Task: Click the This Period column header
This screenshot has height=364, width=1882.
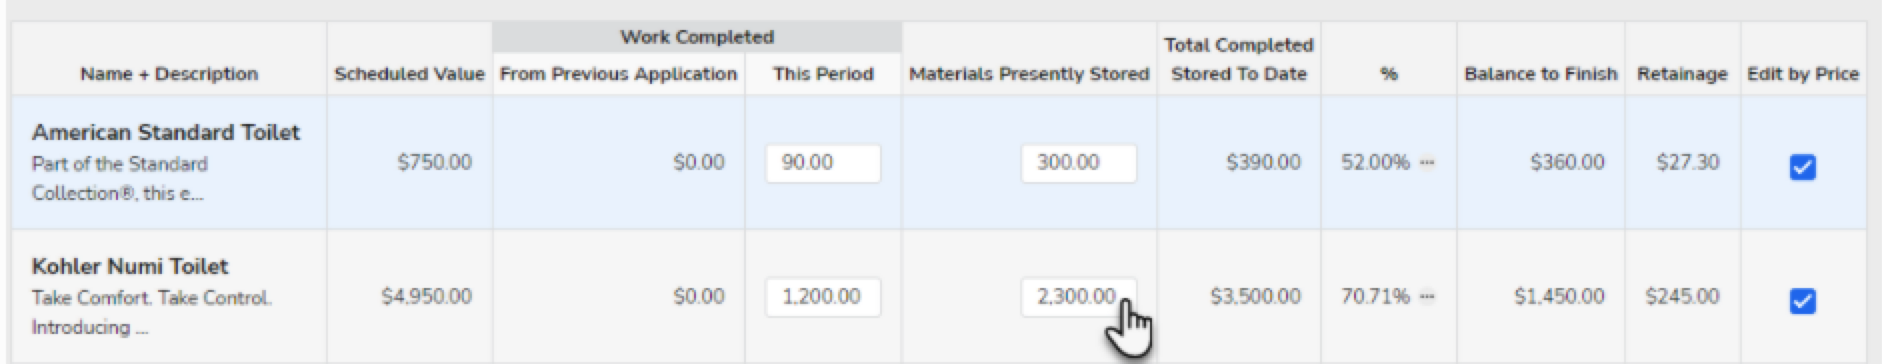Action: (x=823, y=74)
